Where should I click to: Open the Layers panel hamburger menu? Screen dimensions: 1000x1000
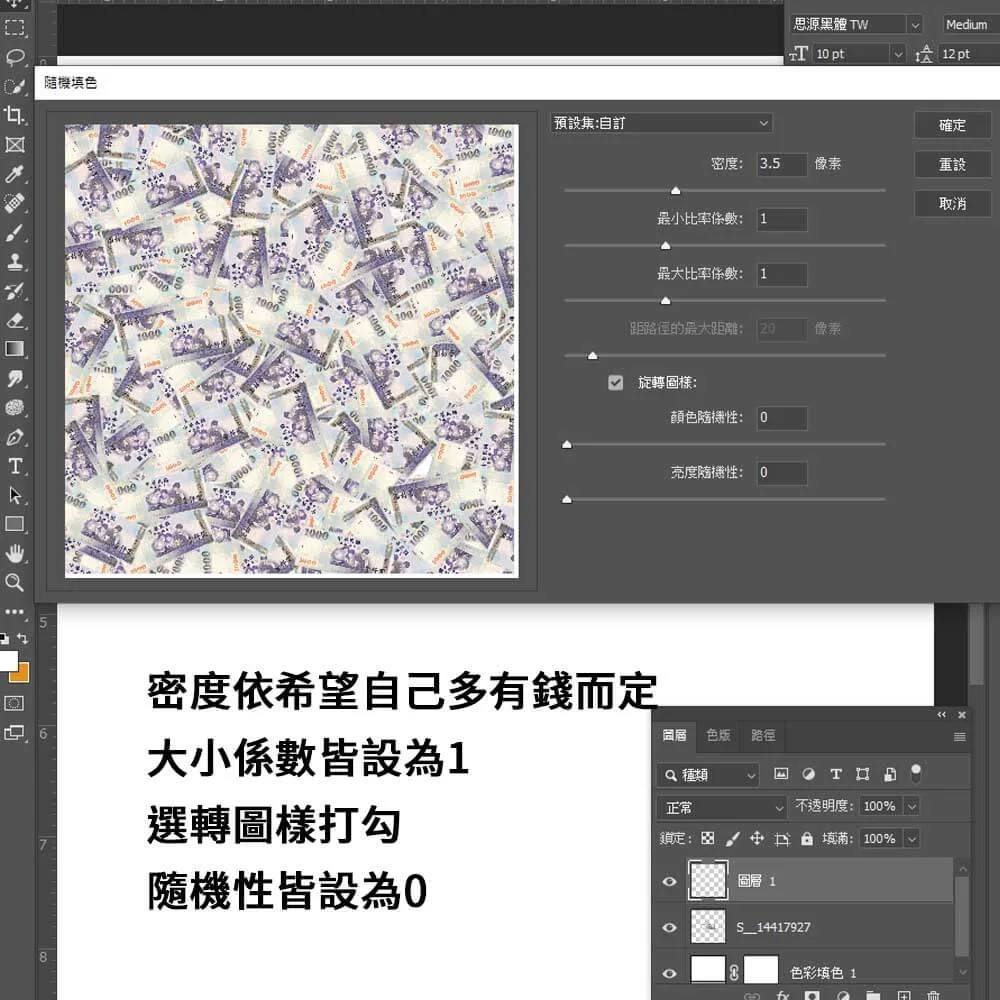(959, 737)
